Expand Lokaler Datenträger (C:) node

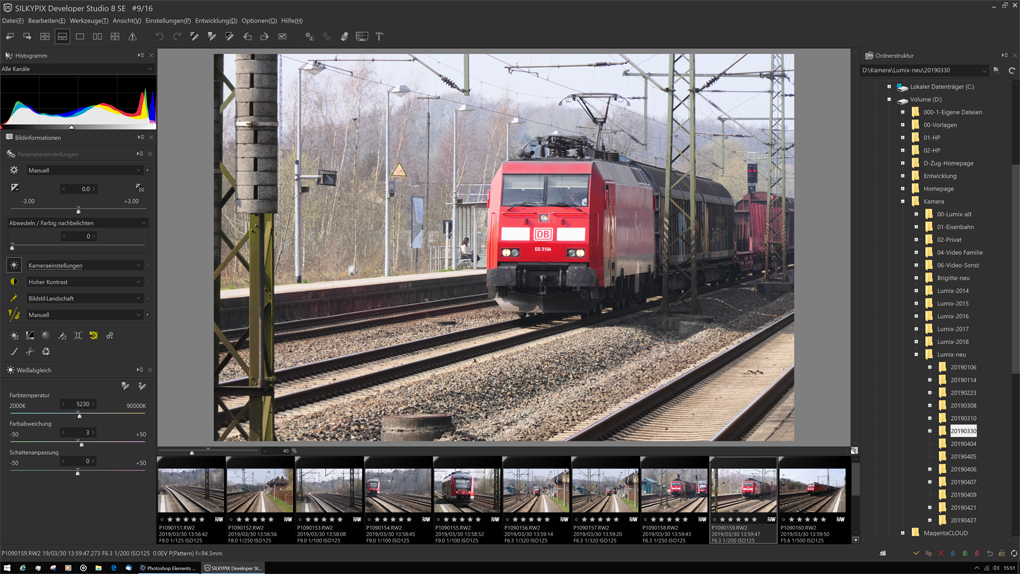(x=889, y=87)
